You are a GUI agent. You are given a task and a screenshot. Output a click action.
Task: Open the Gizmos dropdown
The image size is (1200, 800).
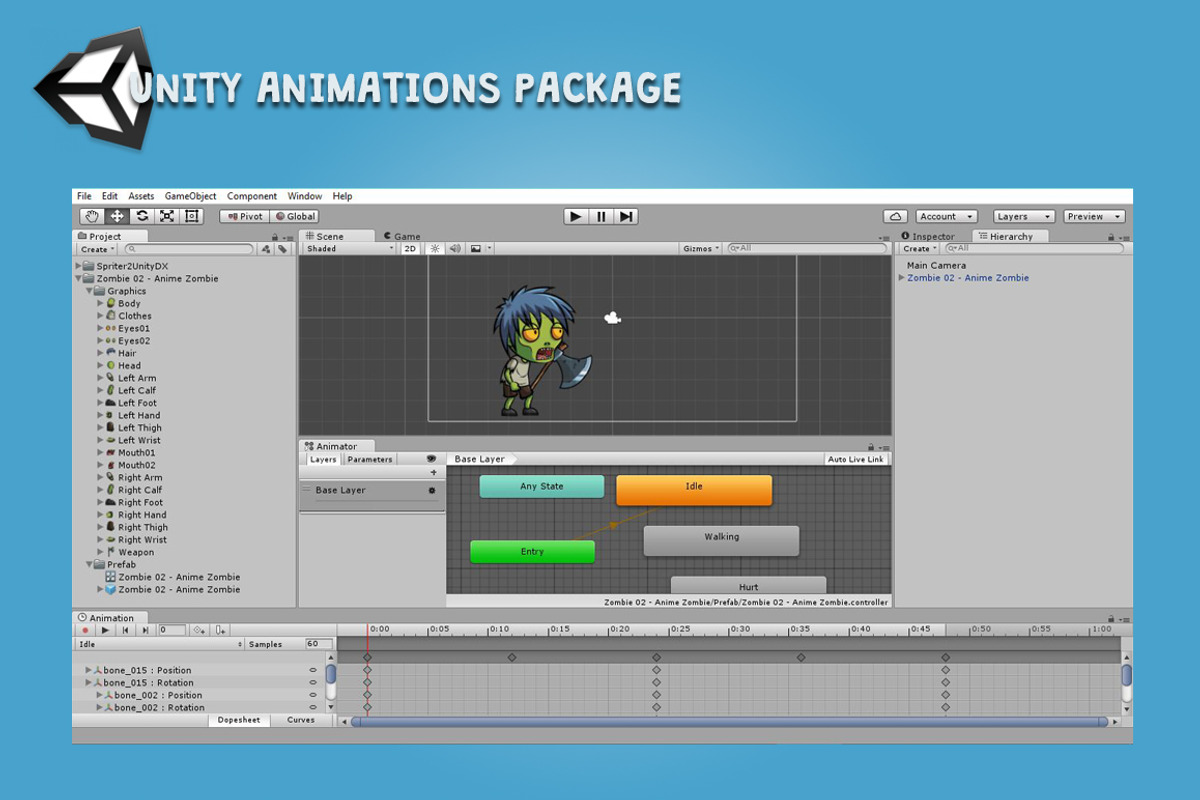701,248
